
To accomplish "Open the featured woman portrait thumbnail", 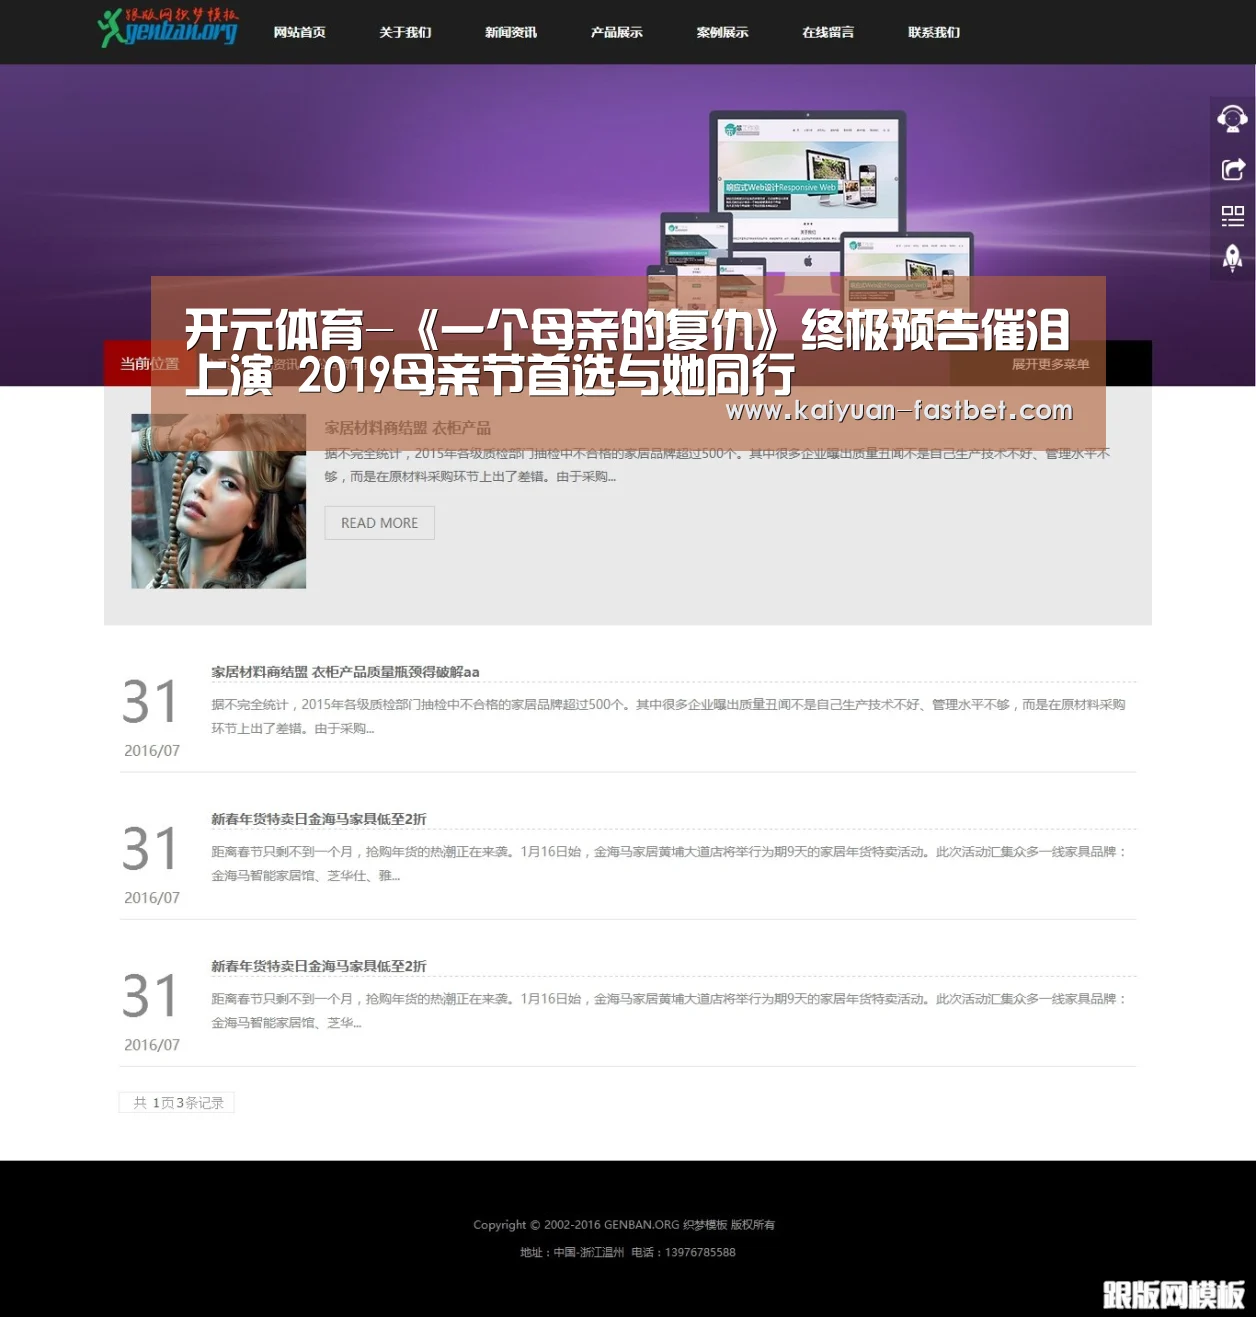I will [x=218, y=501].
